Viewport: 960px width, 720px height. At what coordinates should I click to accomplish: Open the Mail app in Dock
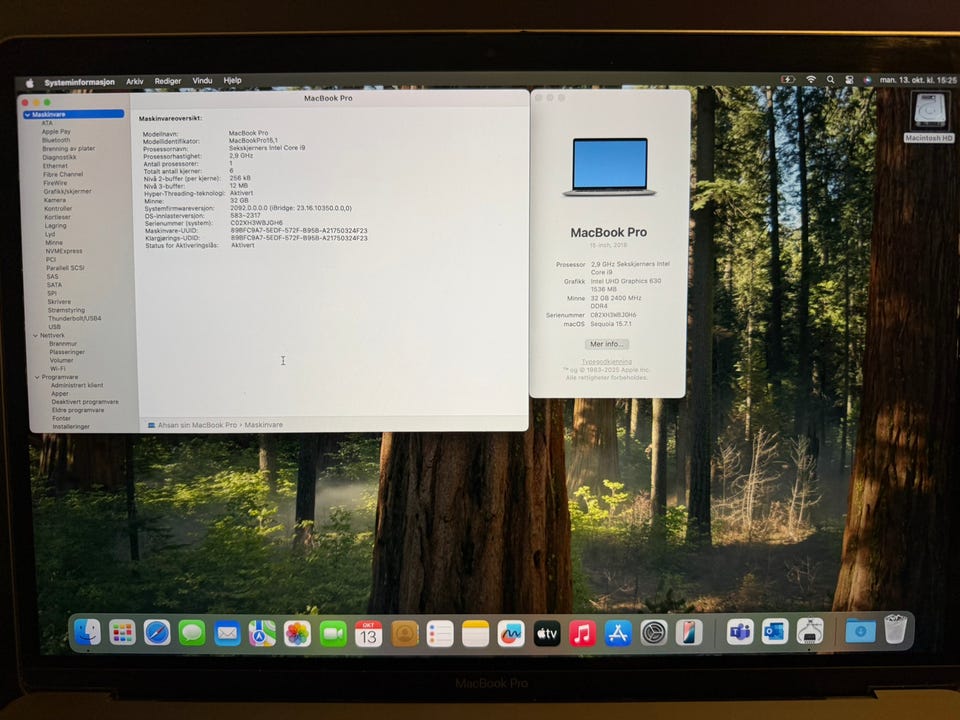tap(227, 634)
